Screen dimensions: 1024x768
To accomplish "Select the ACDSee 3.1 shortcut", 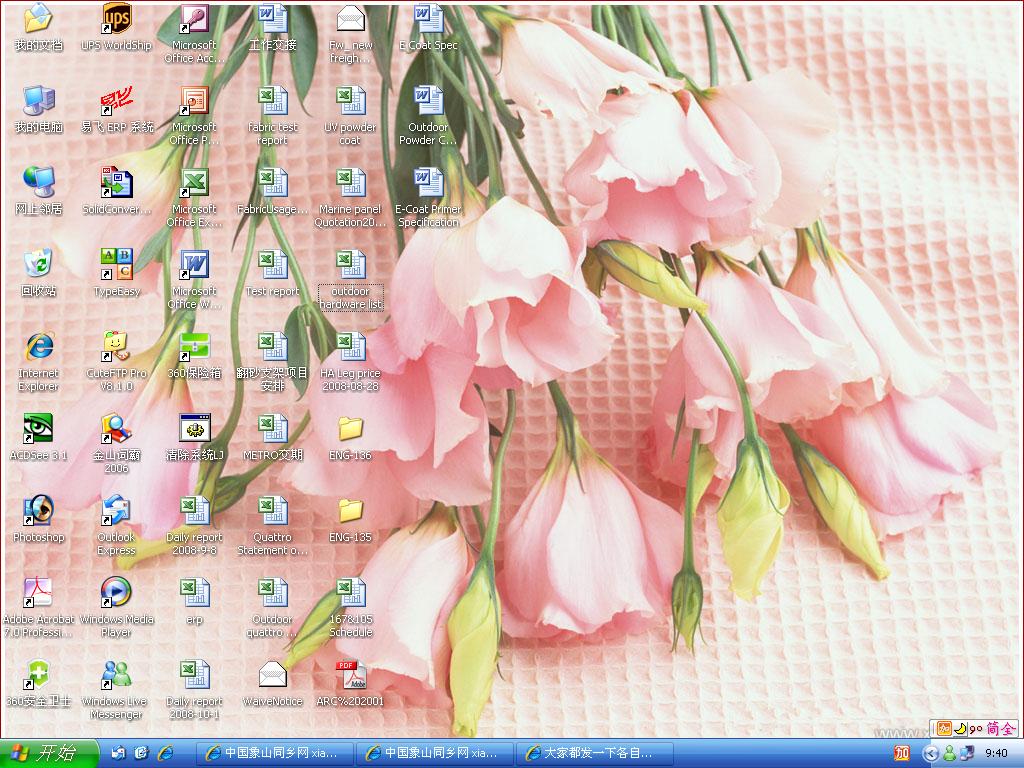I will pyautogui.click(x=39, y=437).
